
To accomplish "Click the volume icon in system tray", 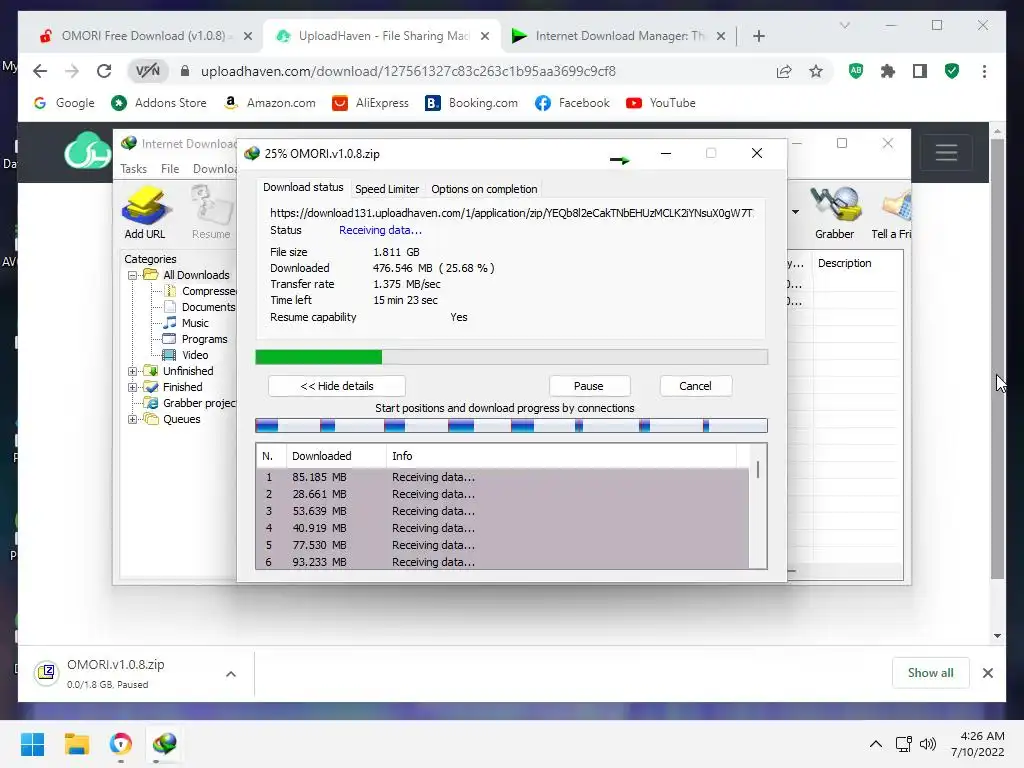I will coord(927,744).
